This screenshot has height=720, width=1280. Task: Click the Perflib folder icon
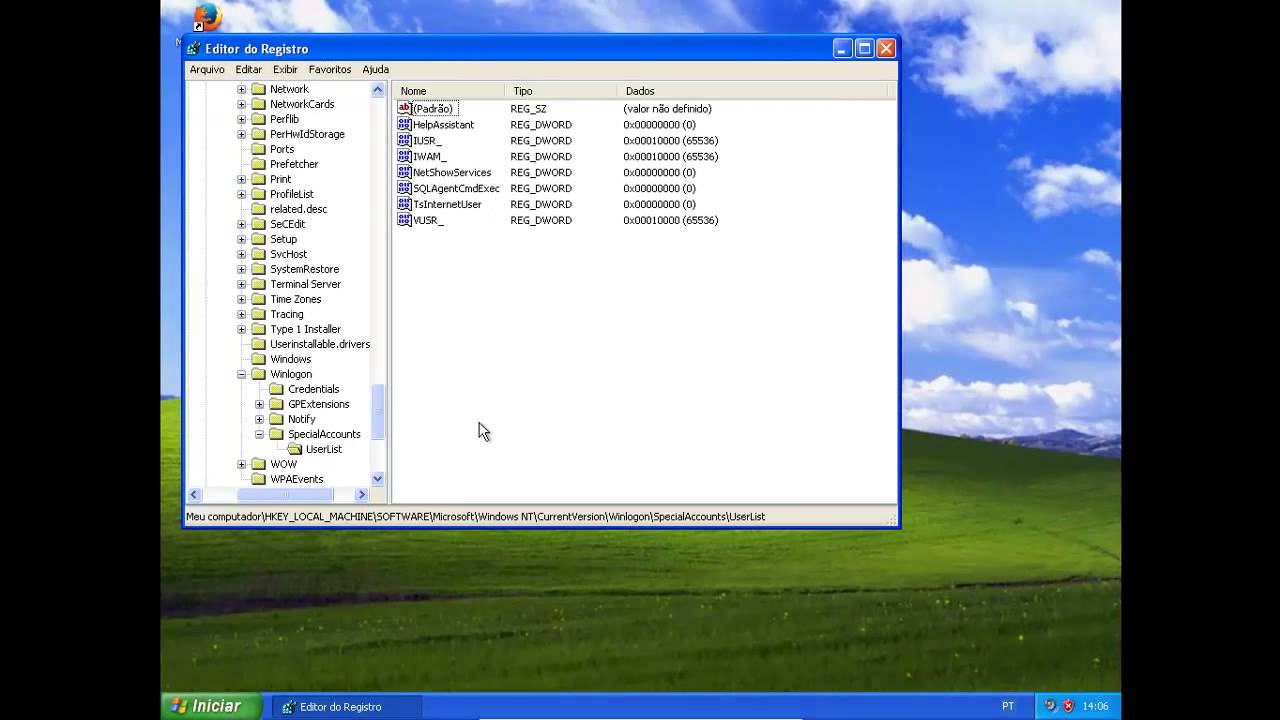(x=258, y=119)
